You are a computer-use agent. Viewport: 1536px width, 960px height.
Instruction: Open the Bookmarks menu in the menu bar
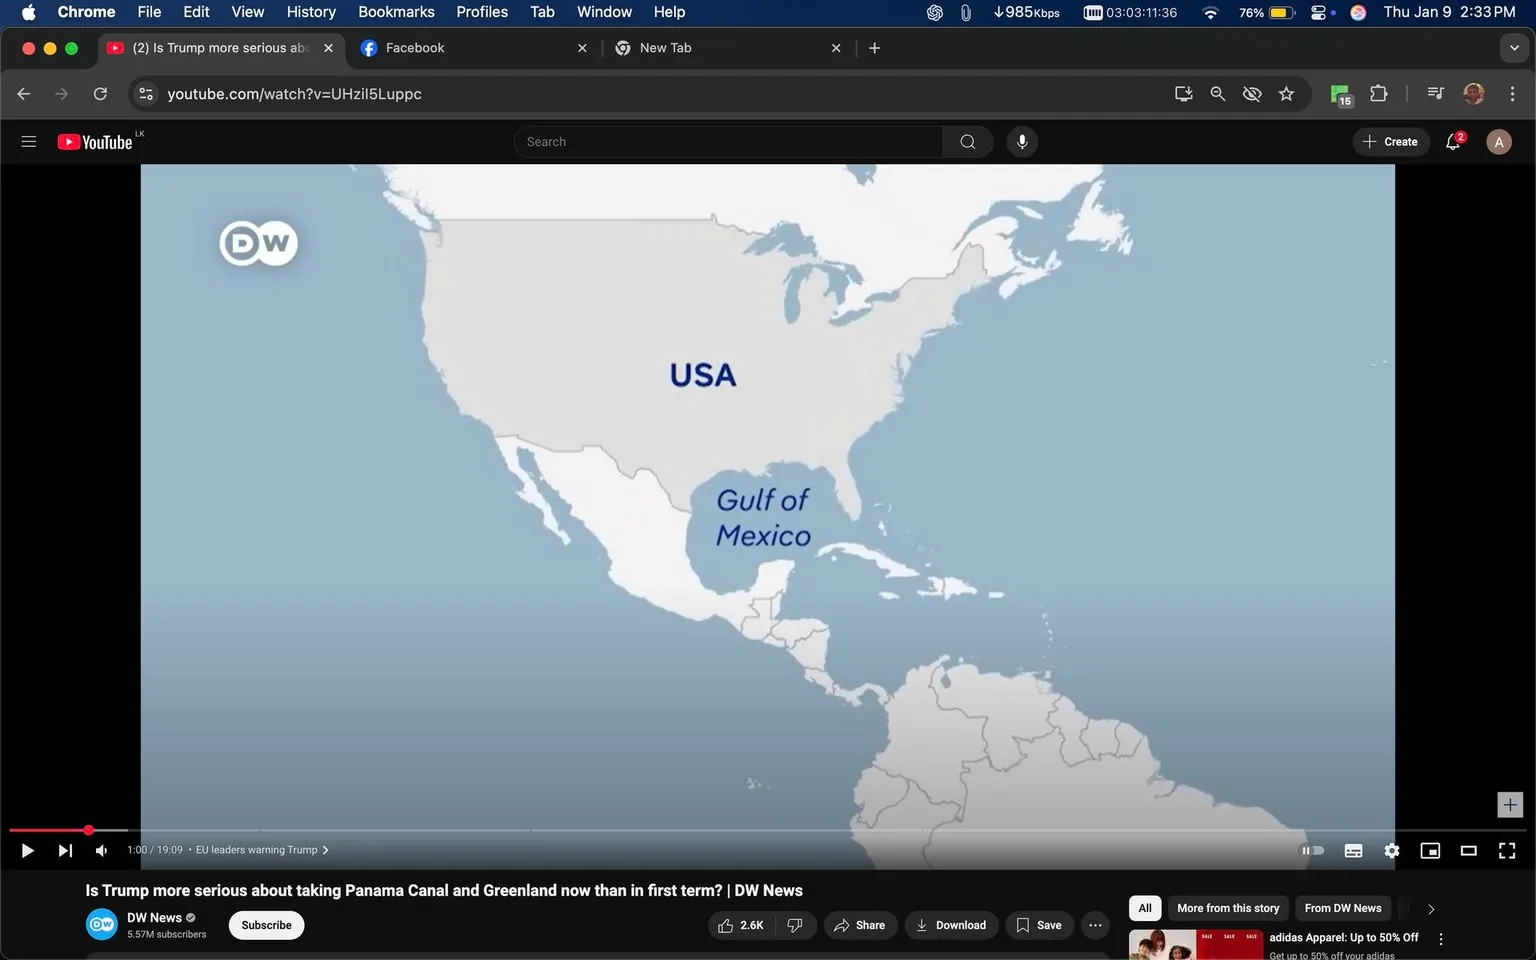[x=396, y=12]
